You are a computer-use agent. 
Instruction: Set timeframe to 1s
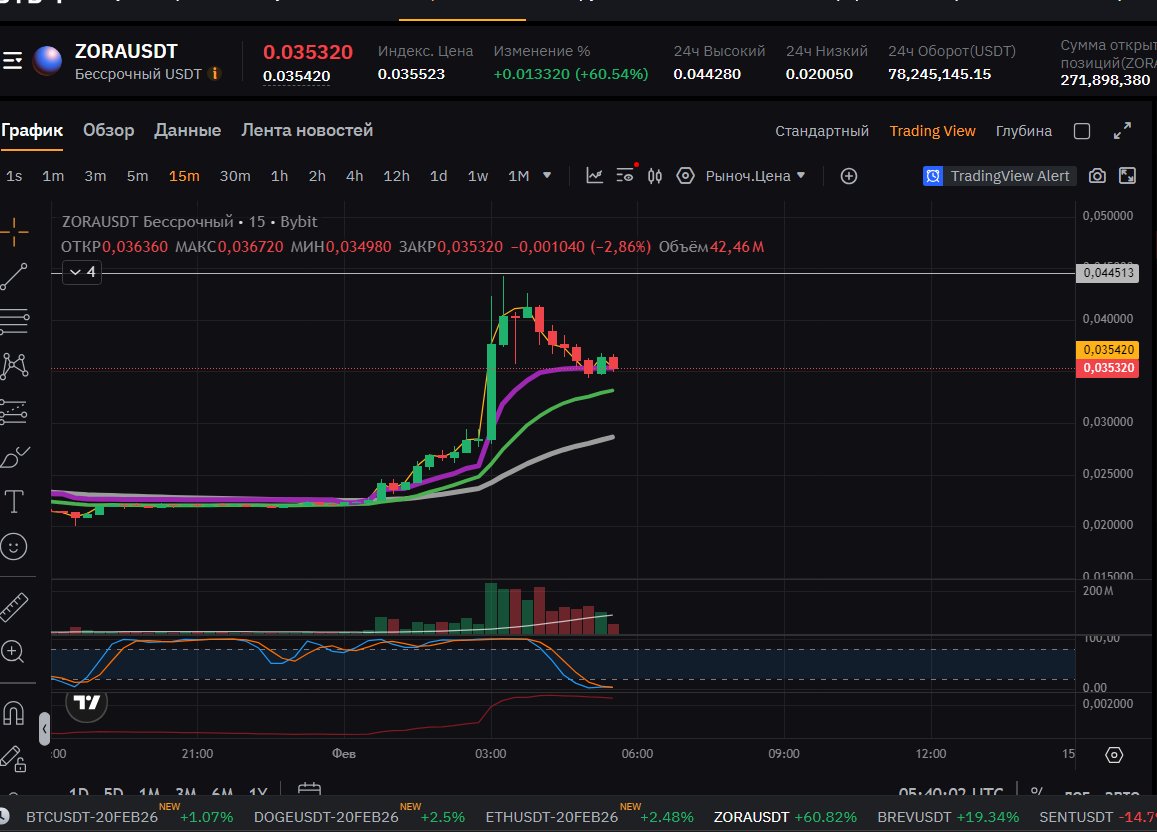(14, 176)
